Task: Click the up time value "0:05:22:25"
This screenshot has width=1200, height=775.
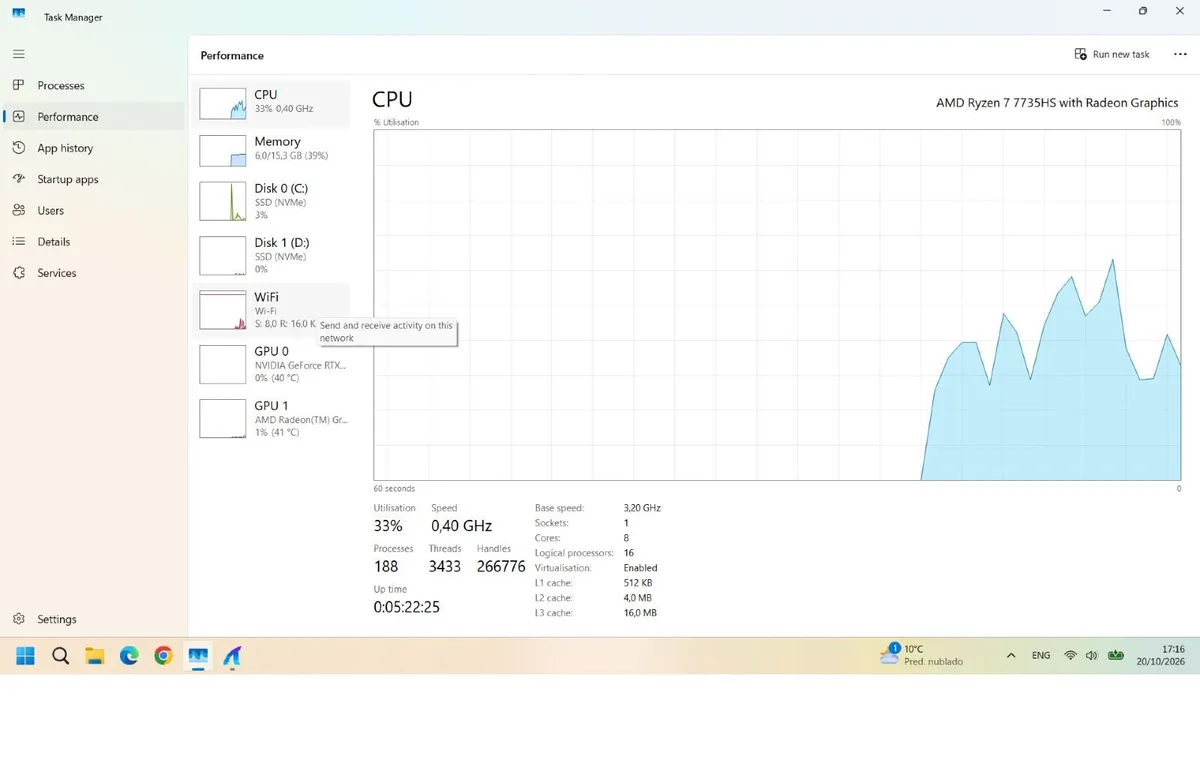Action: [407, 607]
